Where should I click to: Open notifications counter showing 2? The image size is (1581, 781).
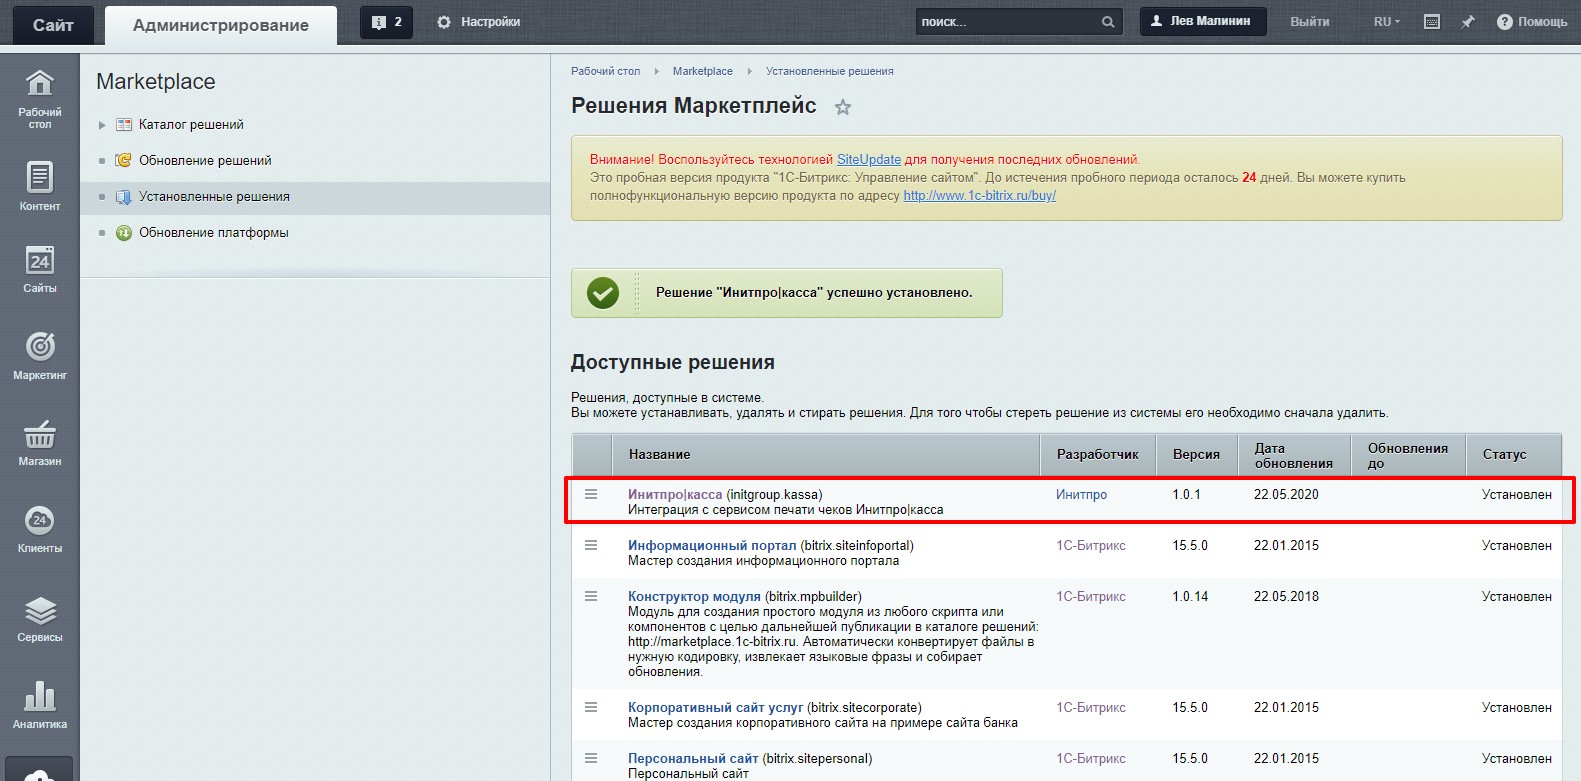[387, 22]
